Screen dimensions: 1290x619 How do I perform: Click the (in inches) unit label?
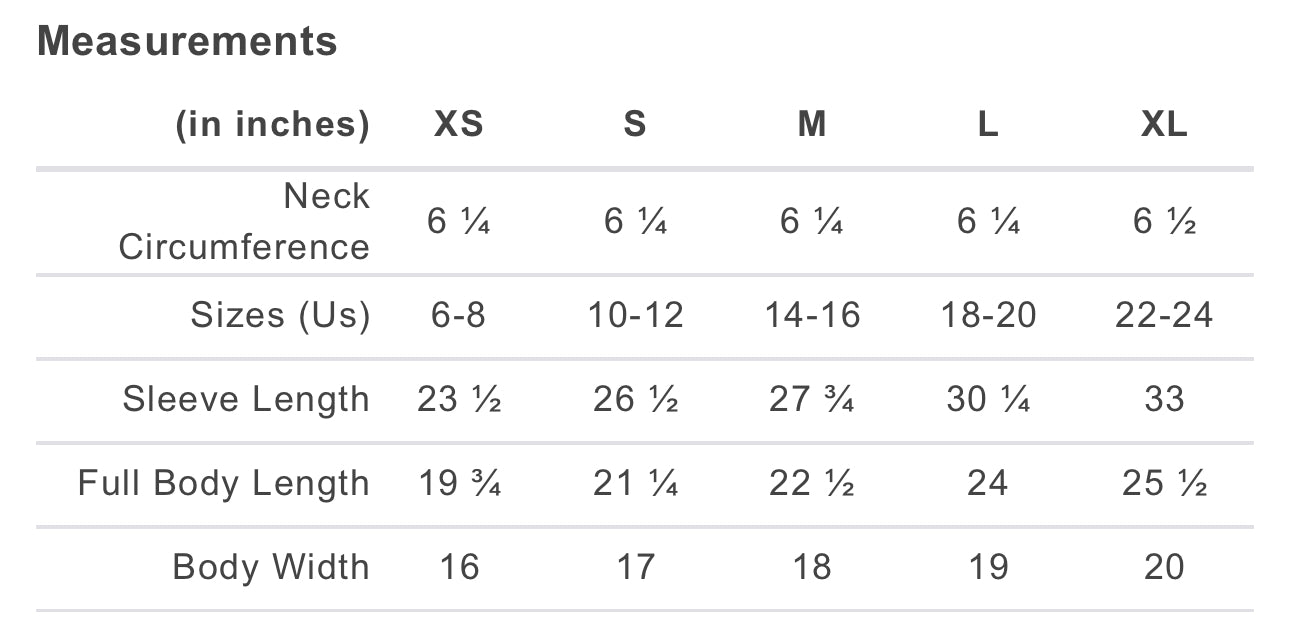272,124
